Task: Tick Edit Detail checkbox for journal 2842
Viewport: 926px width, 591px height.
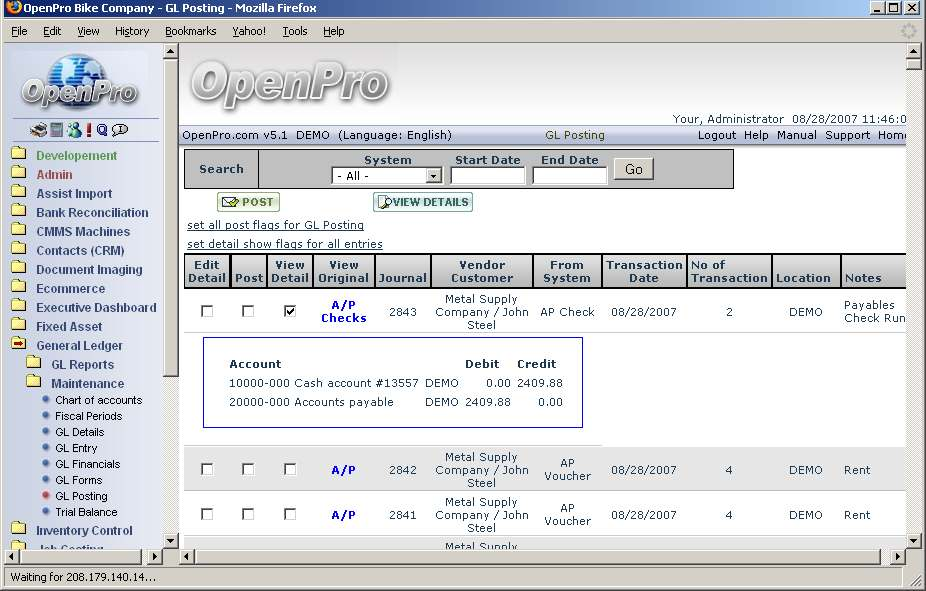Action: pos(207,470)
